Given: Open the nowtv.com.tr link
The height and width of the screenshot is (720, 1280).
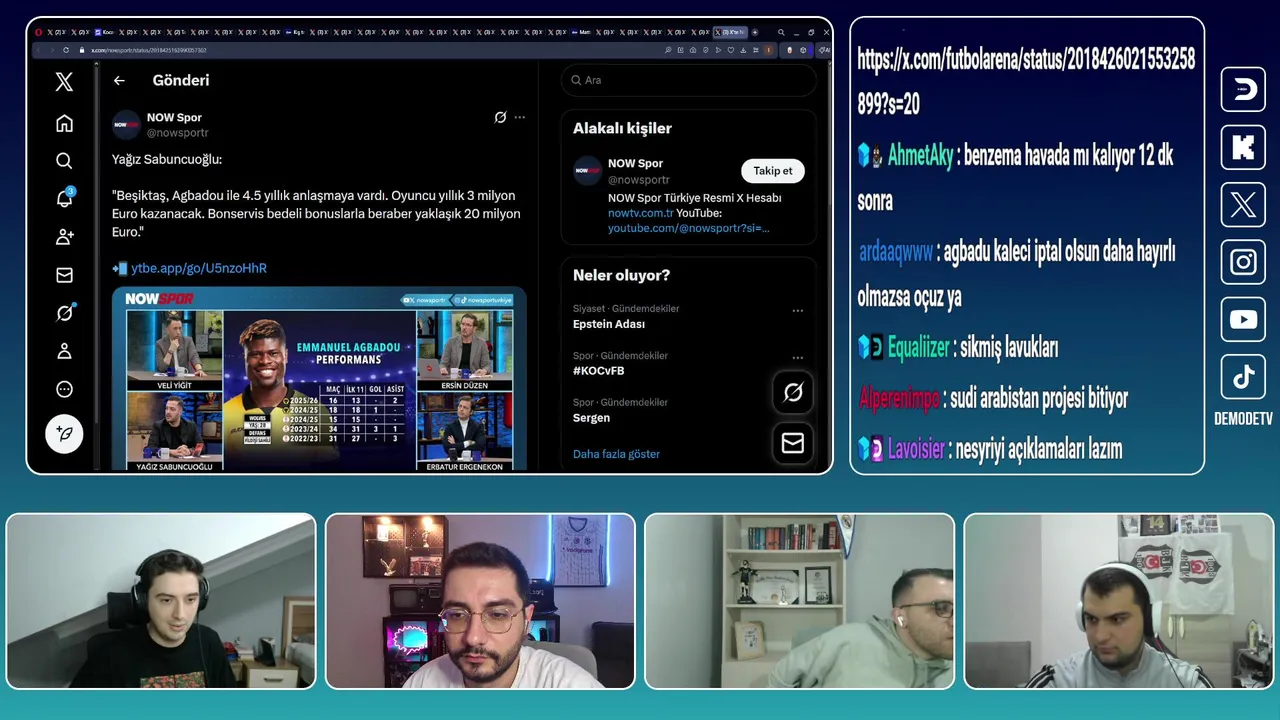Looking at the screenshot, I should (x=640, y=213).
